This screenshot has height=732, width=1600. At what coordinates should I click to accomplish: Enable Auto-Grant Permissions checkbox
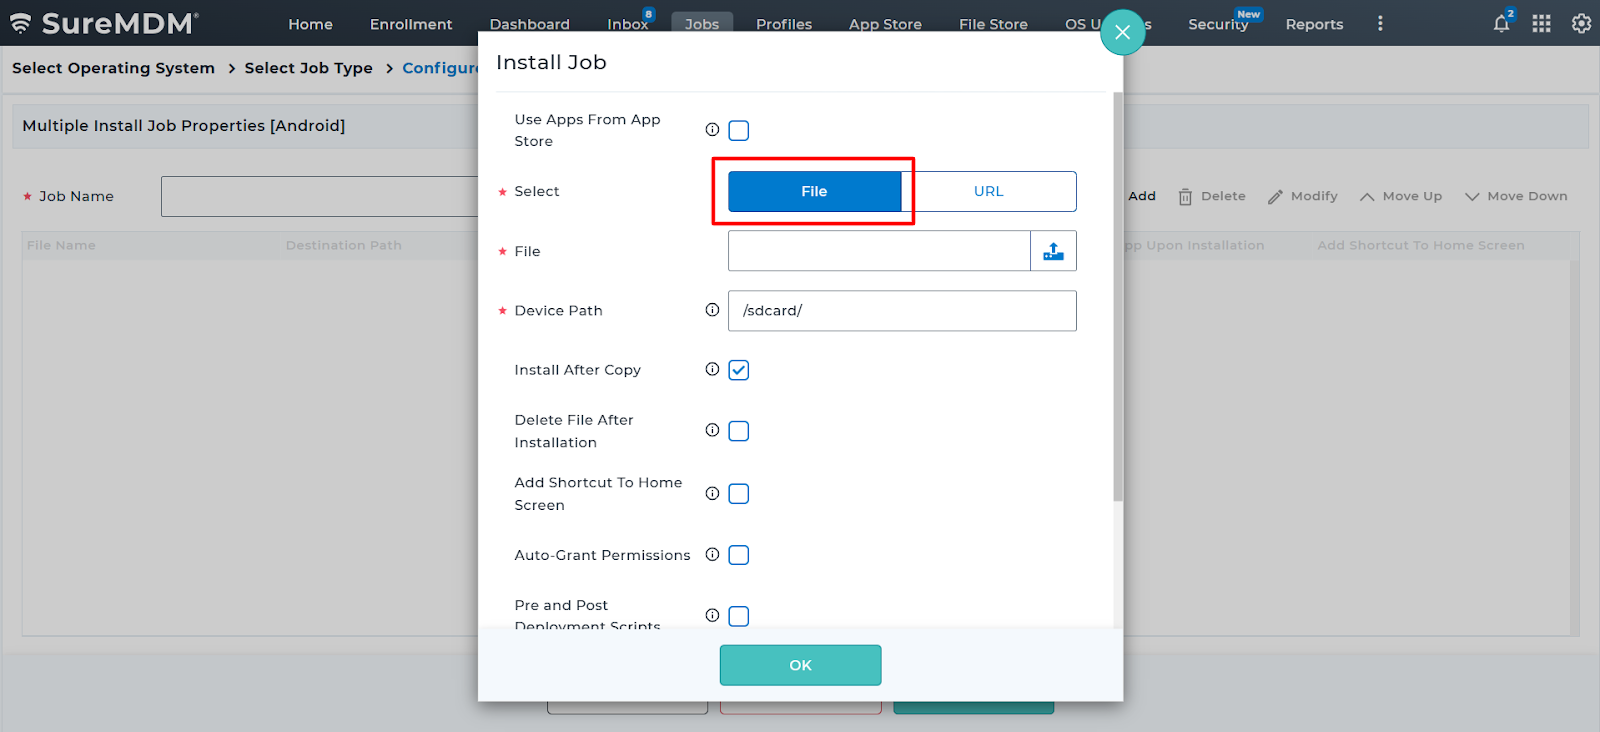(739, 555)
